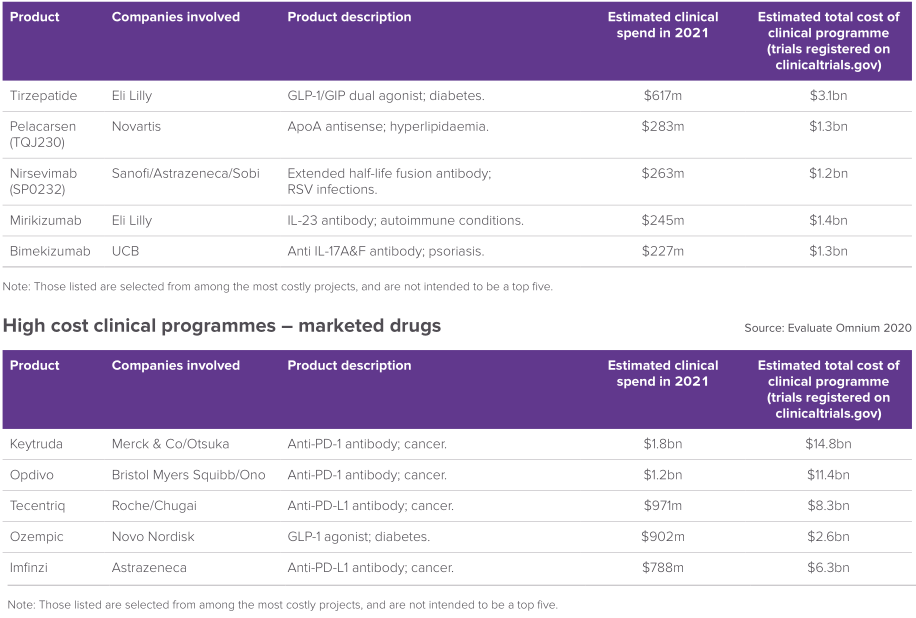The image size is (916, 618).
Task: Click the Bristol Myers Squibb/Ono company cell
Action: click(x=189, y=475)
